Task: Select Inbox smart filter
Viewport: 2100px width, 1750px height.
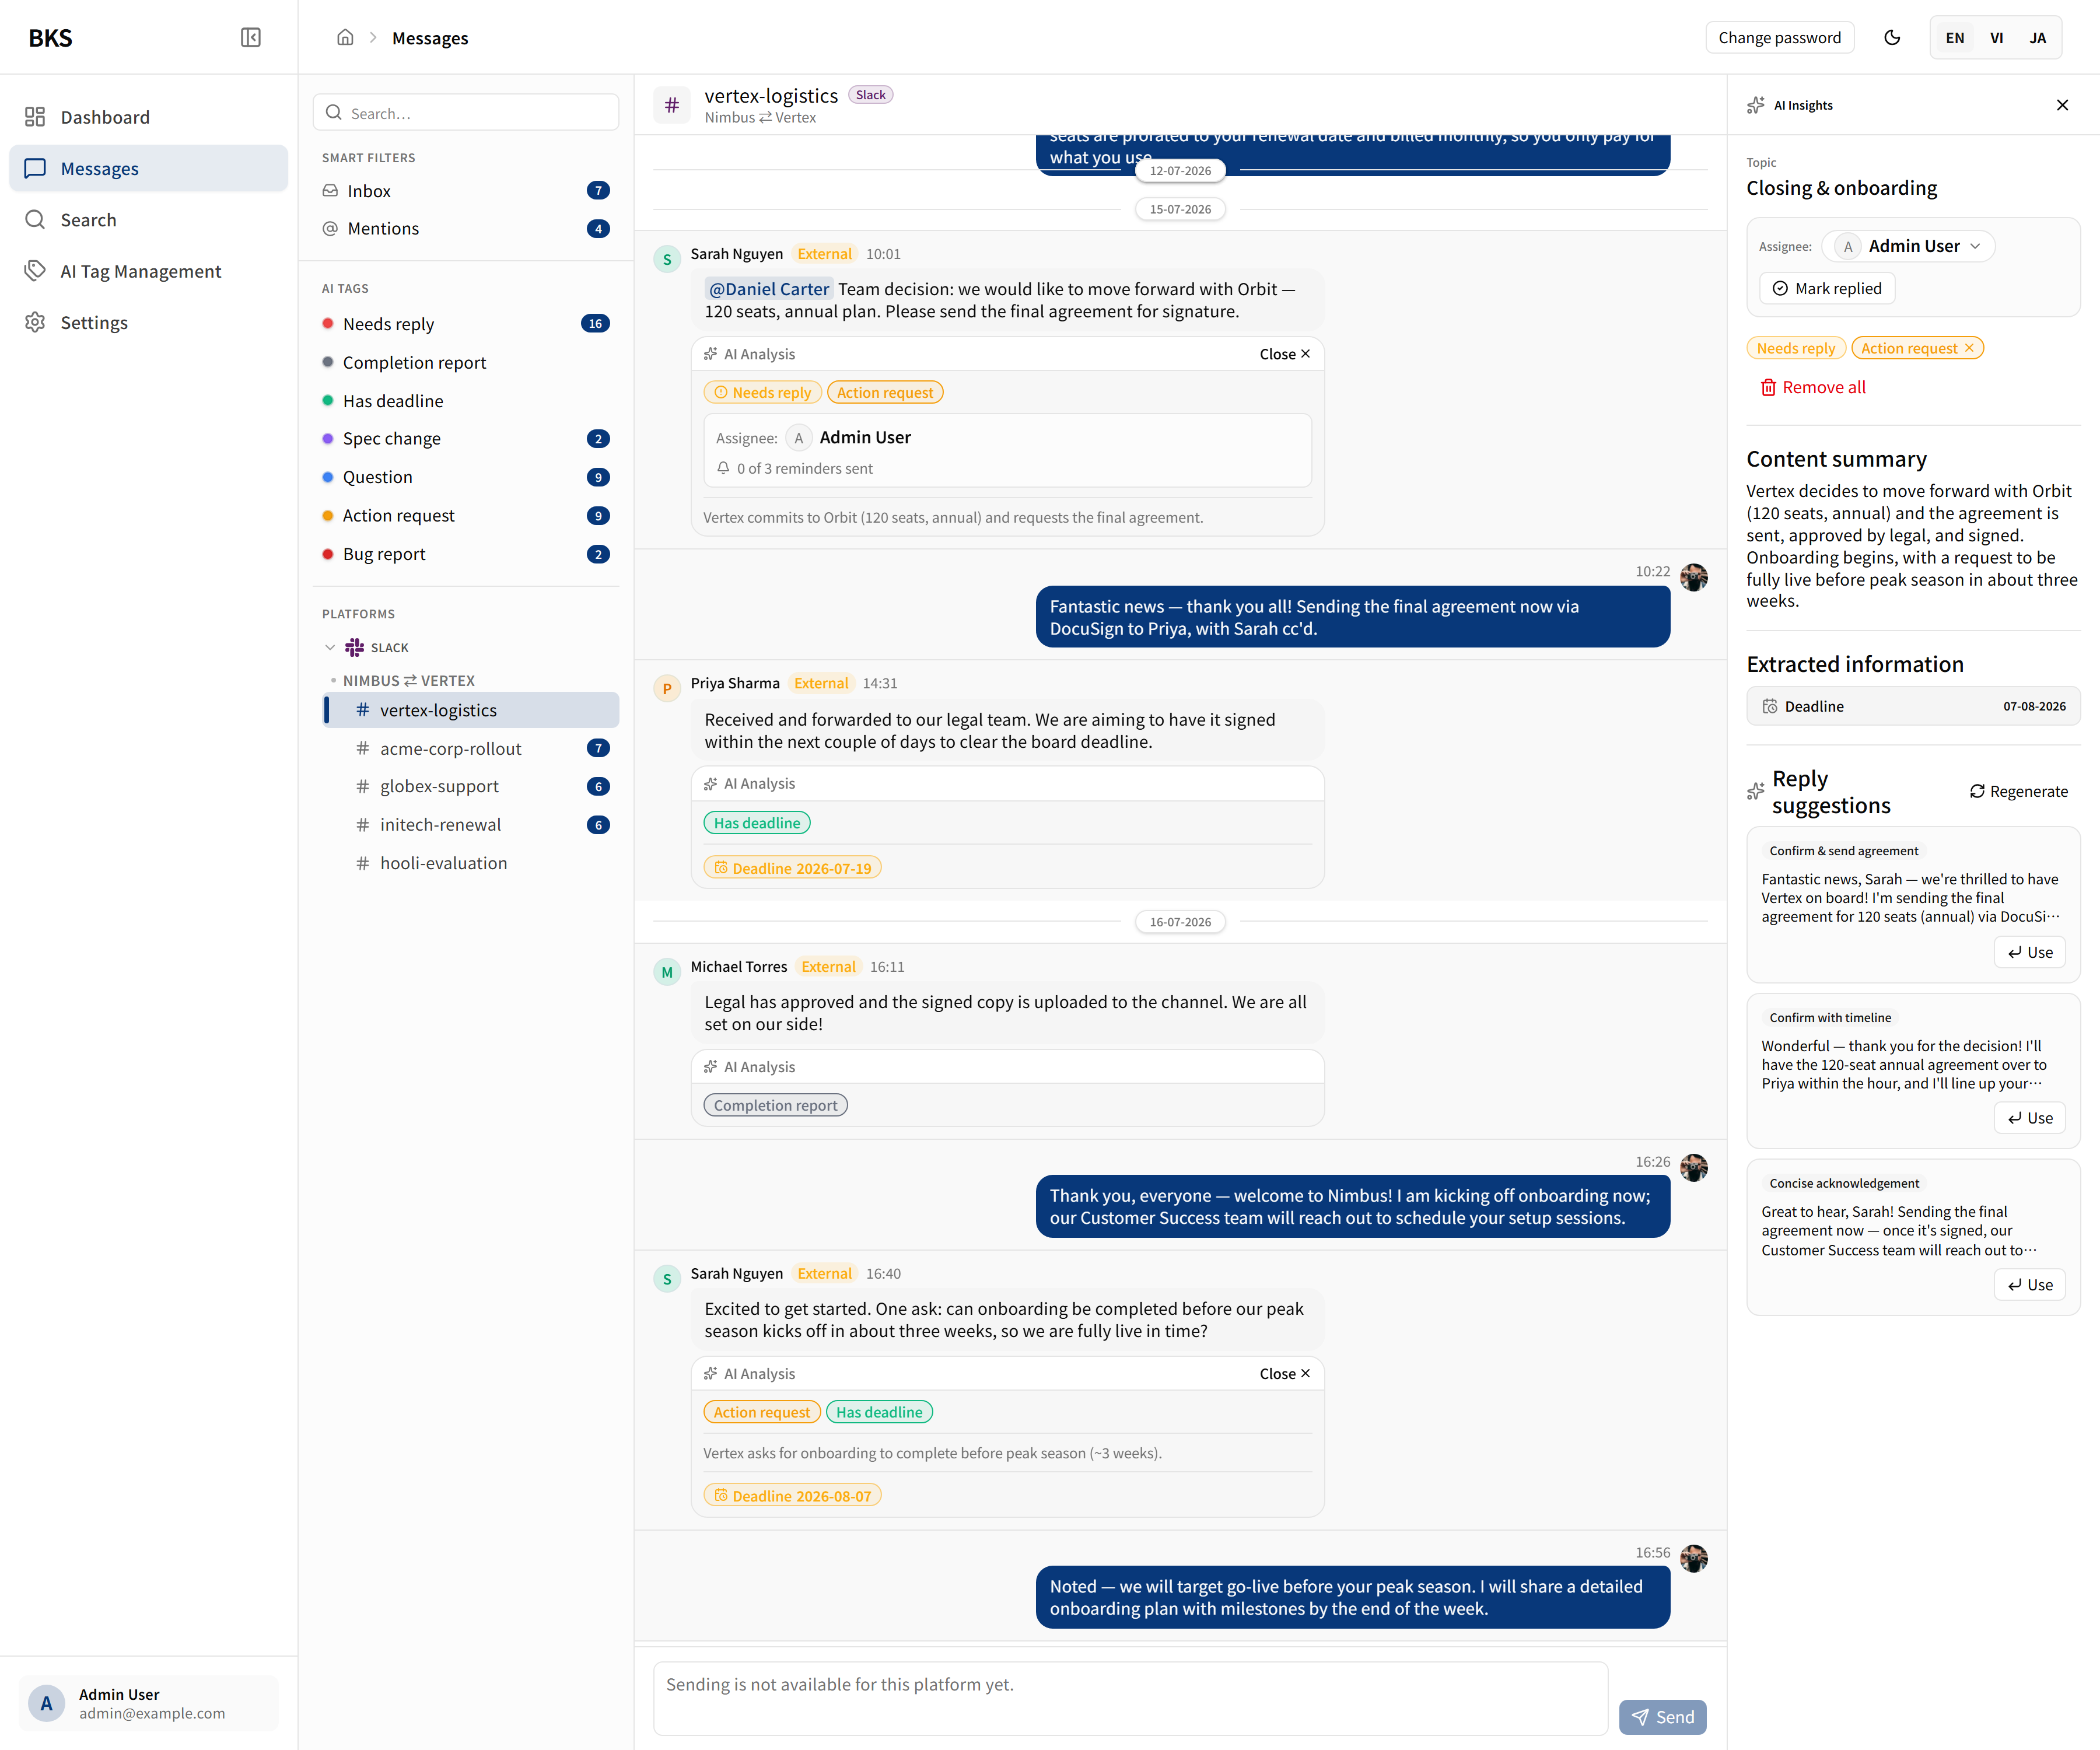Action: tap(466, 190)
